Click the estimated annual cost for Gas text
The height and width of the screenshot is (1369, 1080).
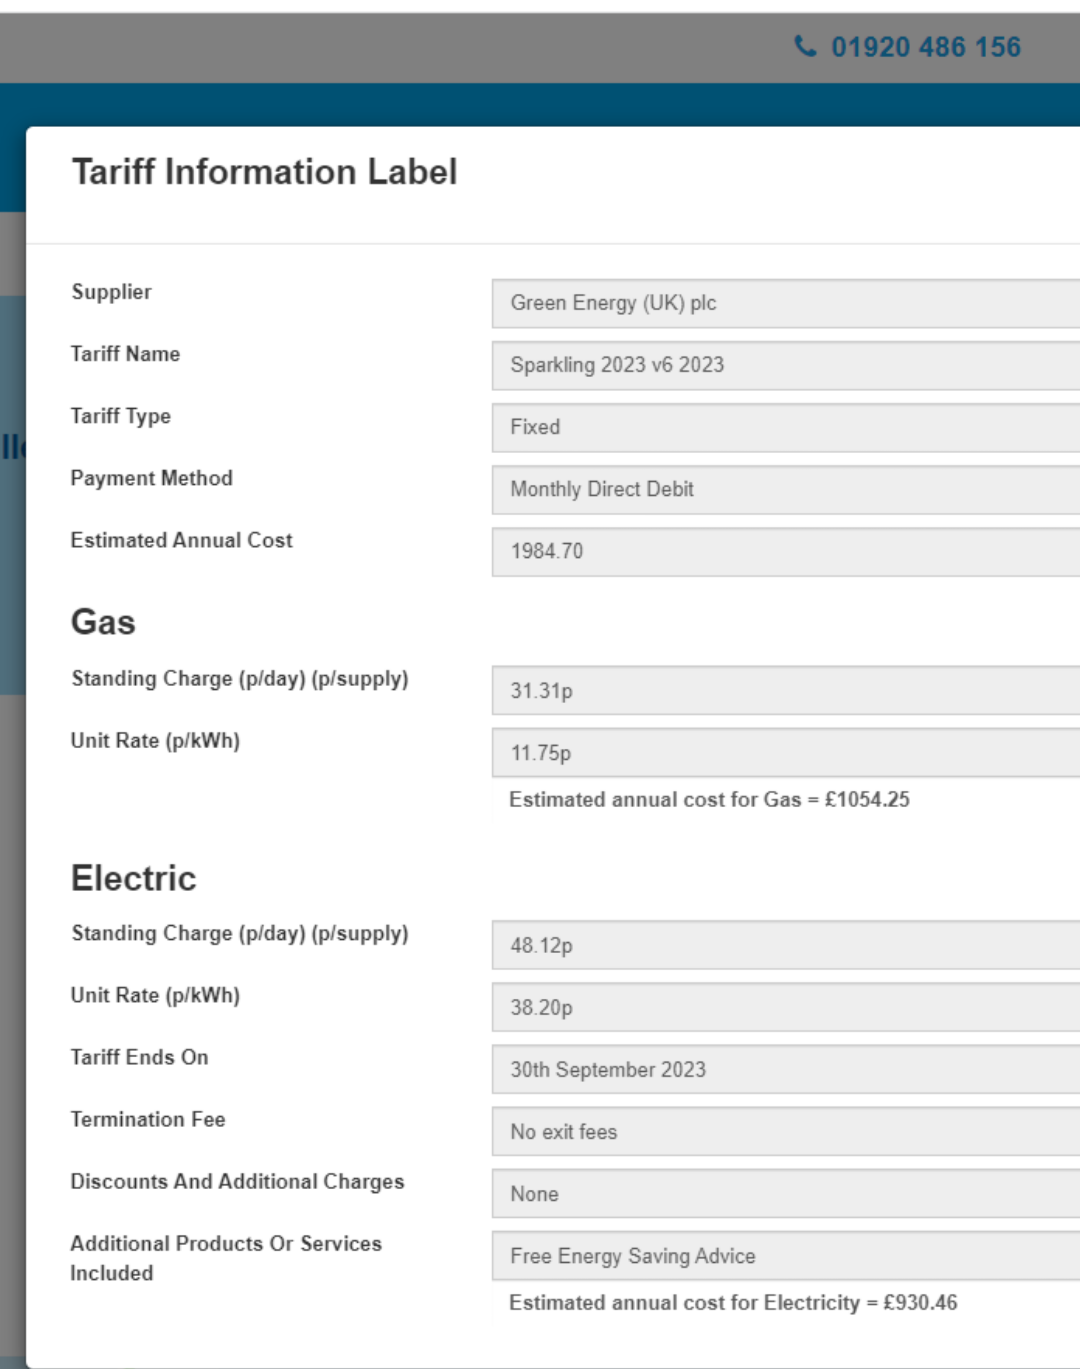click(709, 799)
